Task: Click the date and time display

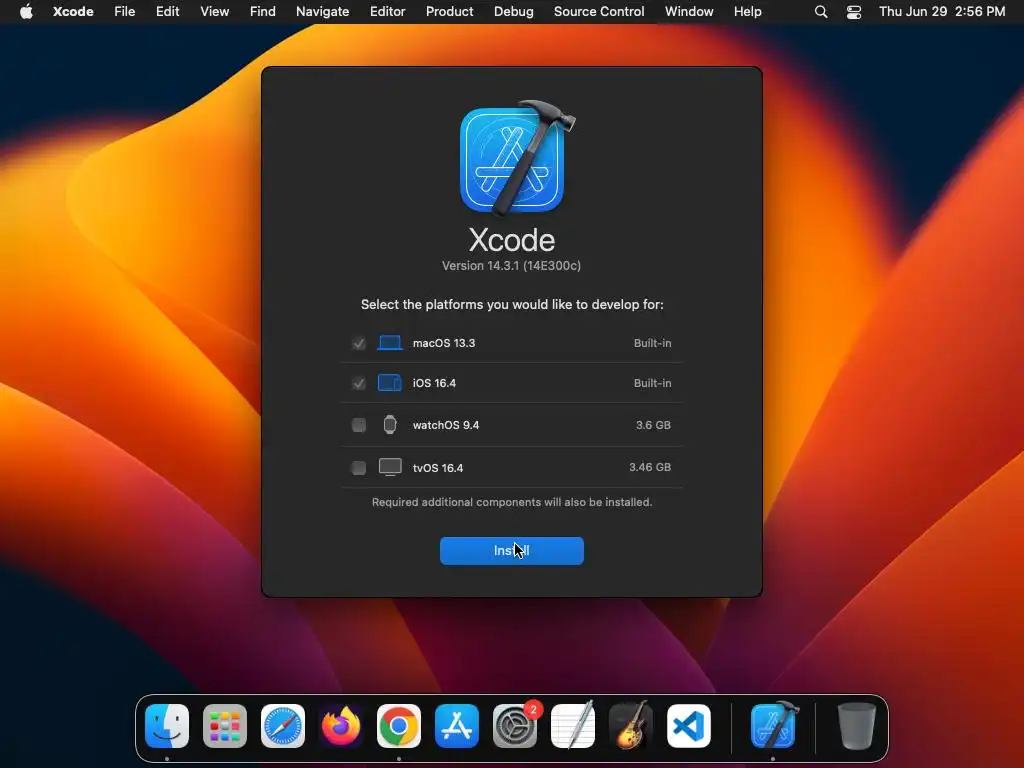Action: coord(942,11)
